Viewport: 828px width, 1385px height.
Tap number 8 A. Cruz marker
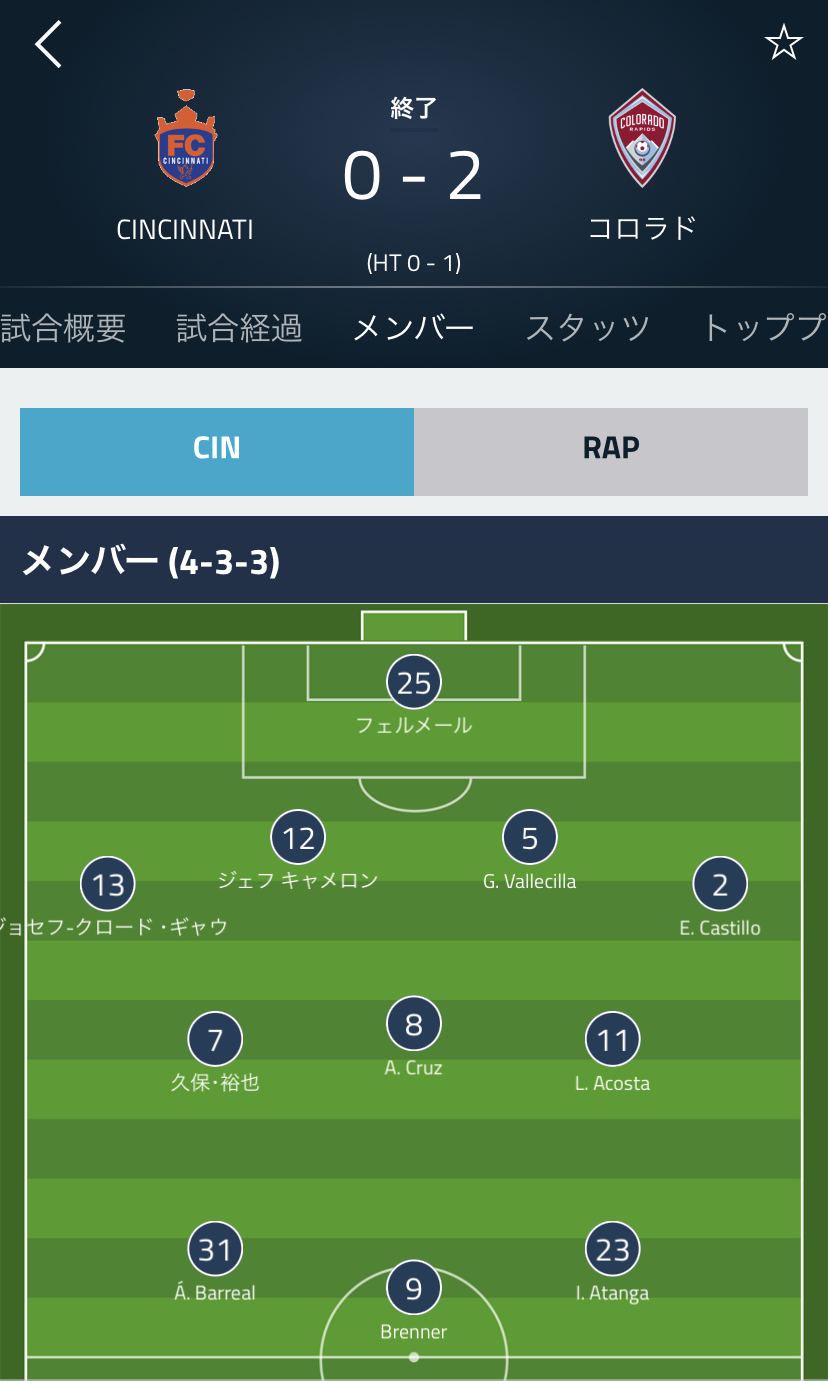[x=414, y=1025]
